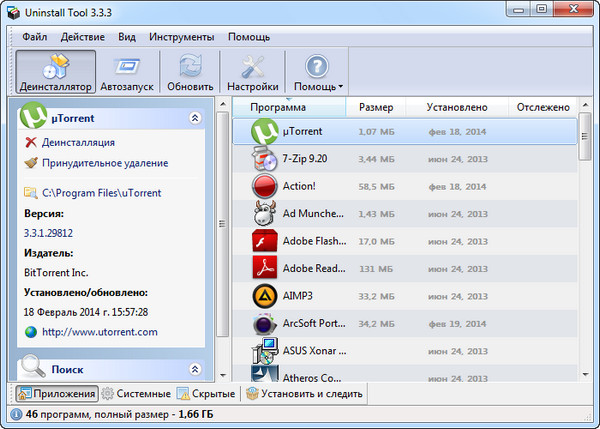The width and height of the screenshot is (600, 429).
Task: Collapse the Поиск panel chevron
Action: 194,370
